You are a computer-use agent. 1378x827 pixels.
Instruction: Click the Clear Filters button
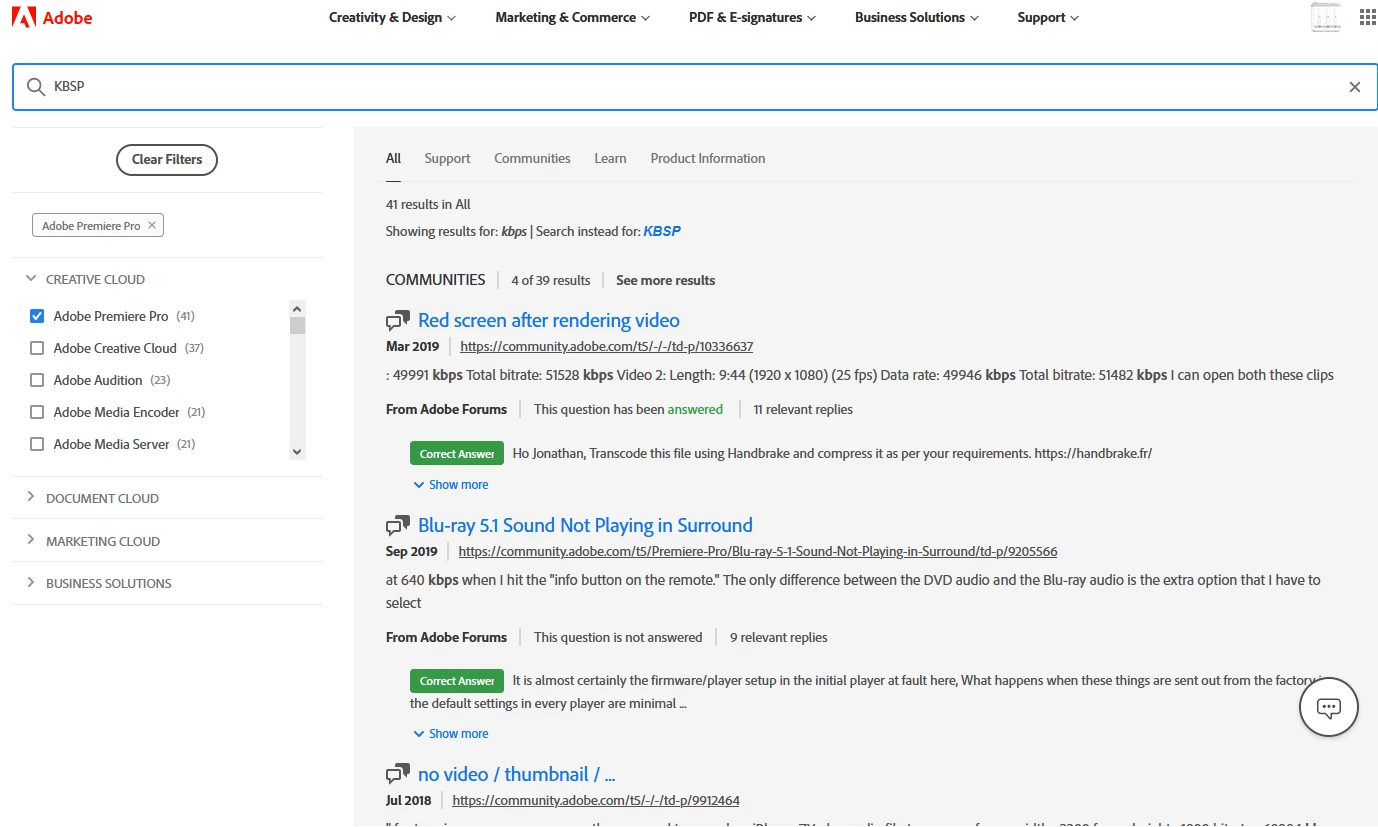(x=167, y=159)
